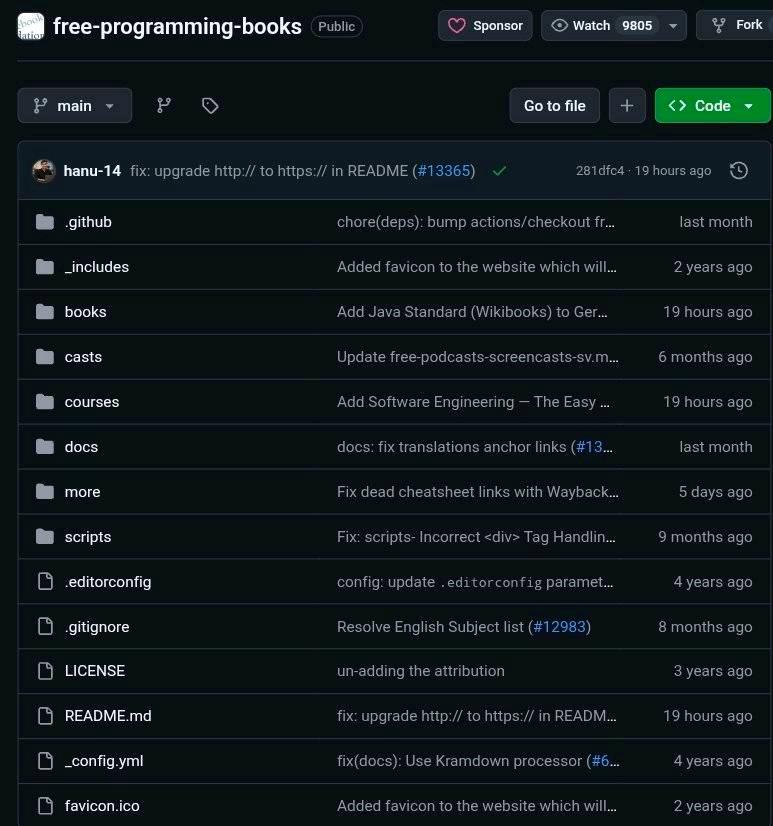Click the favicon.ico file icon
The width and height of the screenshot is (773, 826).
tap(45, 806)
